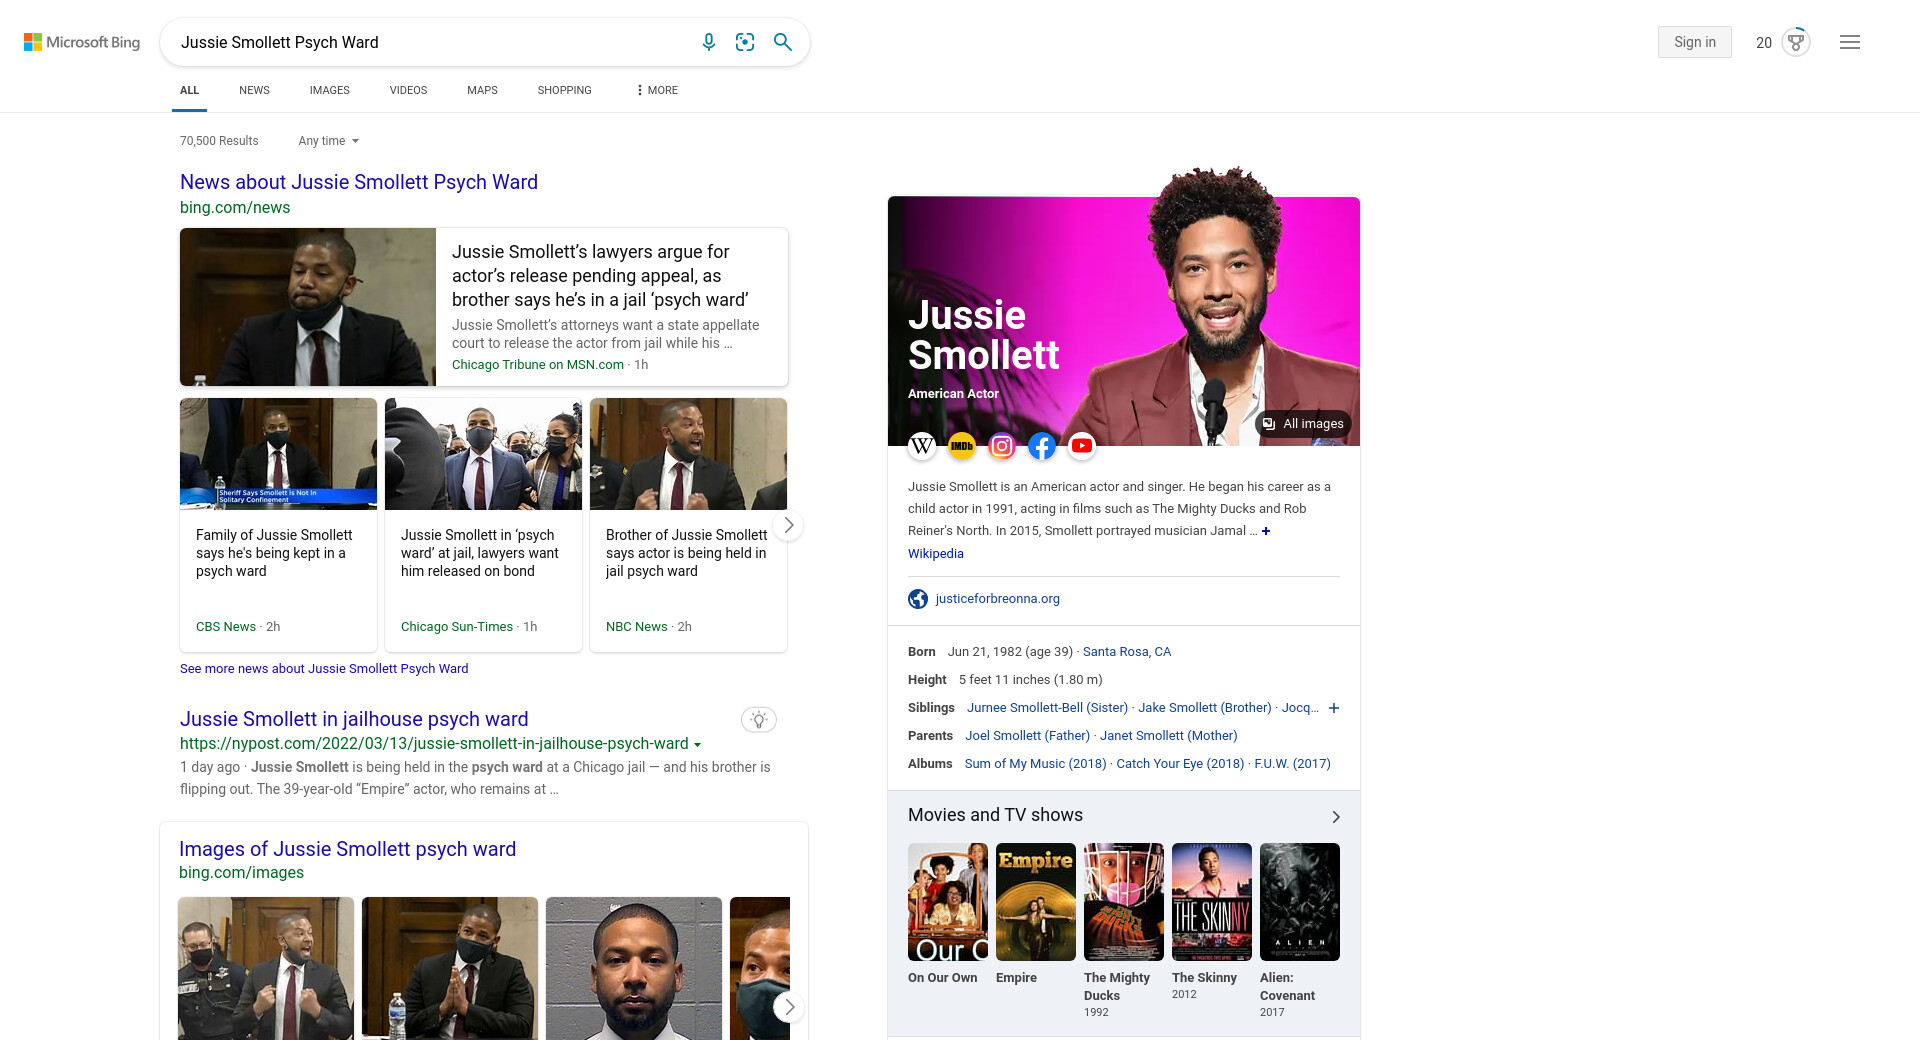This screenshot has width=1920, height=1040.
Task: Open F.U.W. (2017) album link
Action: [x=1292, y=764]
